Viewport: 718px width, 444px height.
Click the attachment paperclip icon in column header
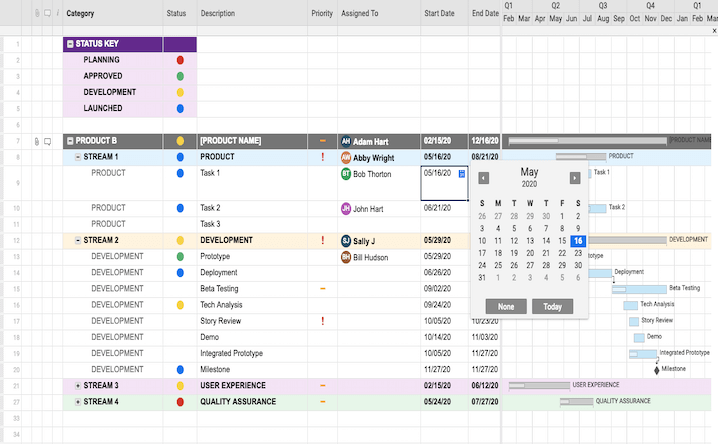(x=37, y=14)
